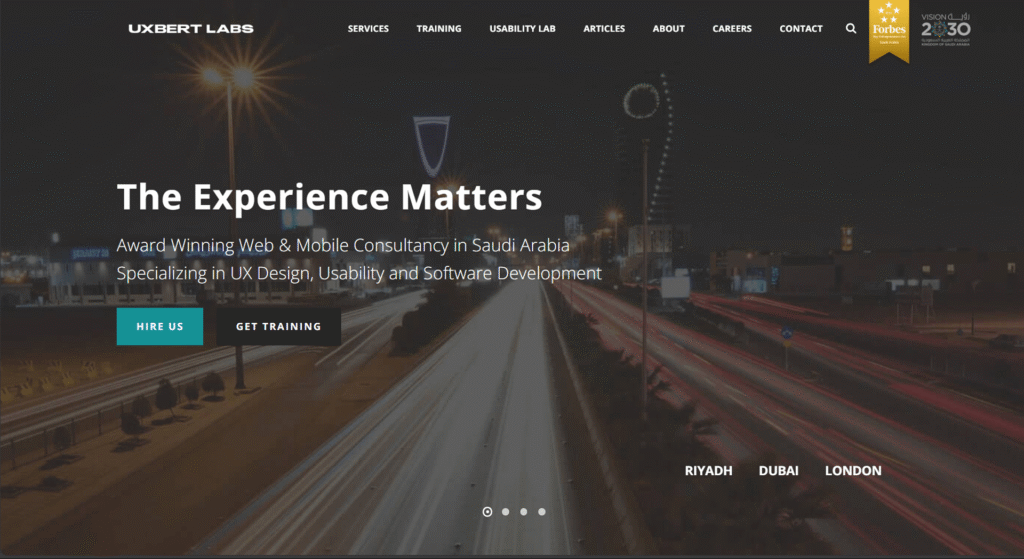Image resolution: width=1024 pixels, height=559 pixels.
Task: Click the UXBERT LABS logo
Action: 191,29
